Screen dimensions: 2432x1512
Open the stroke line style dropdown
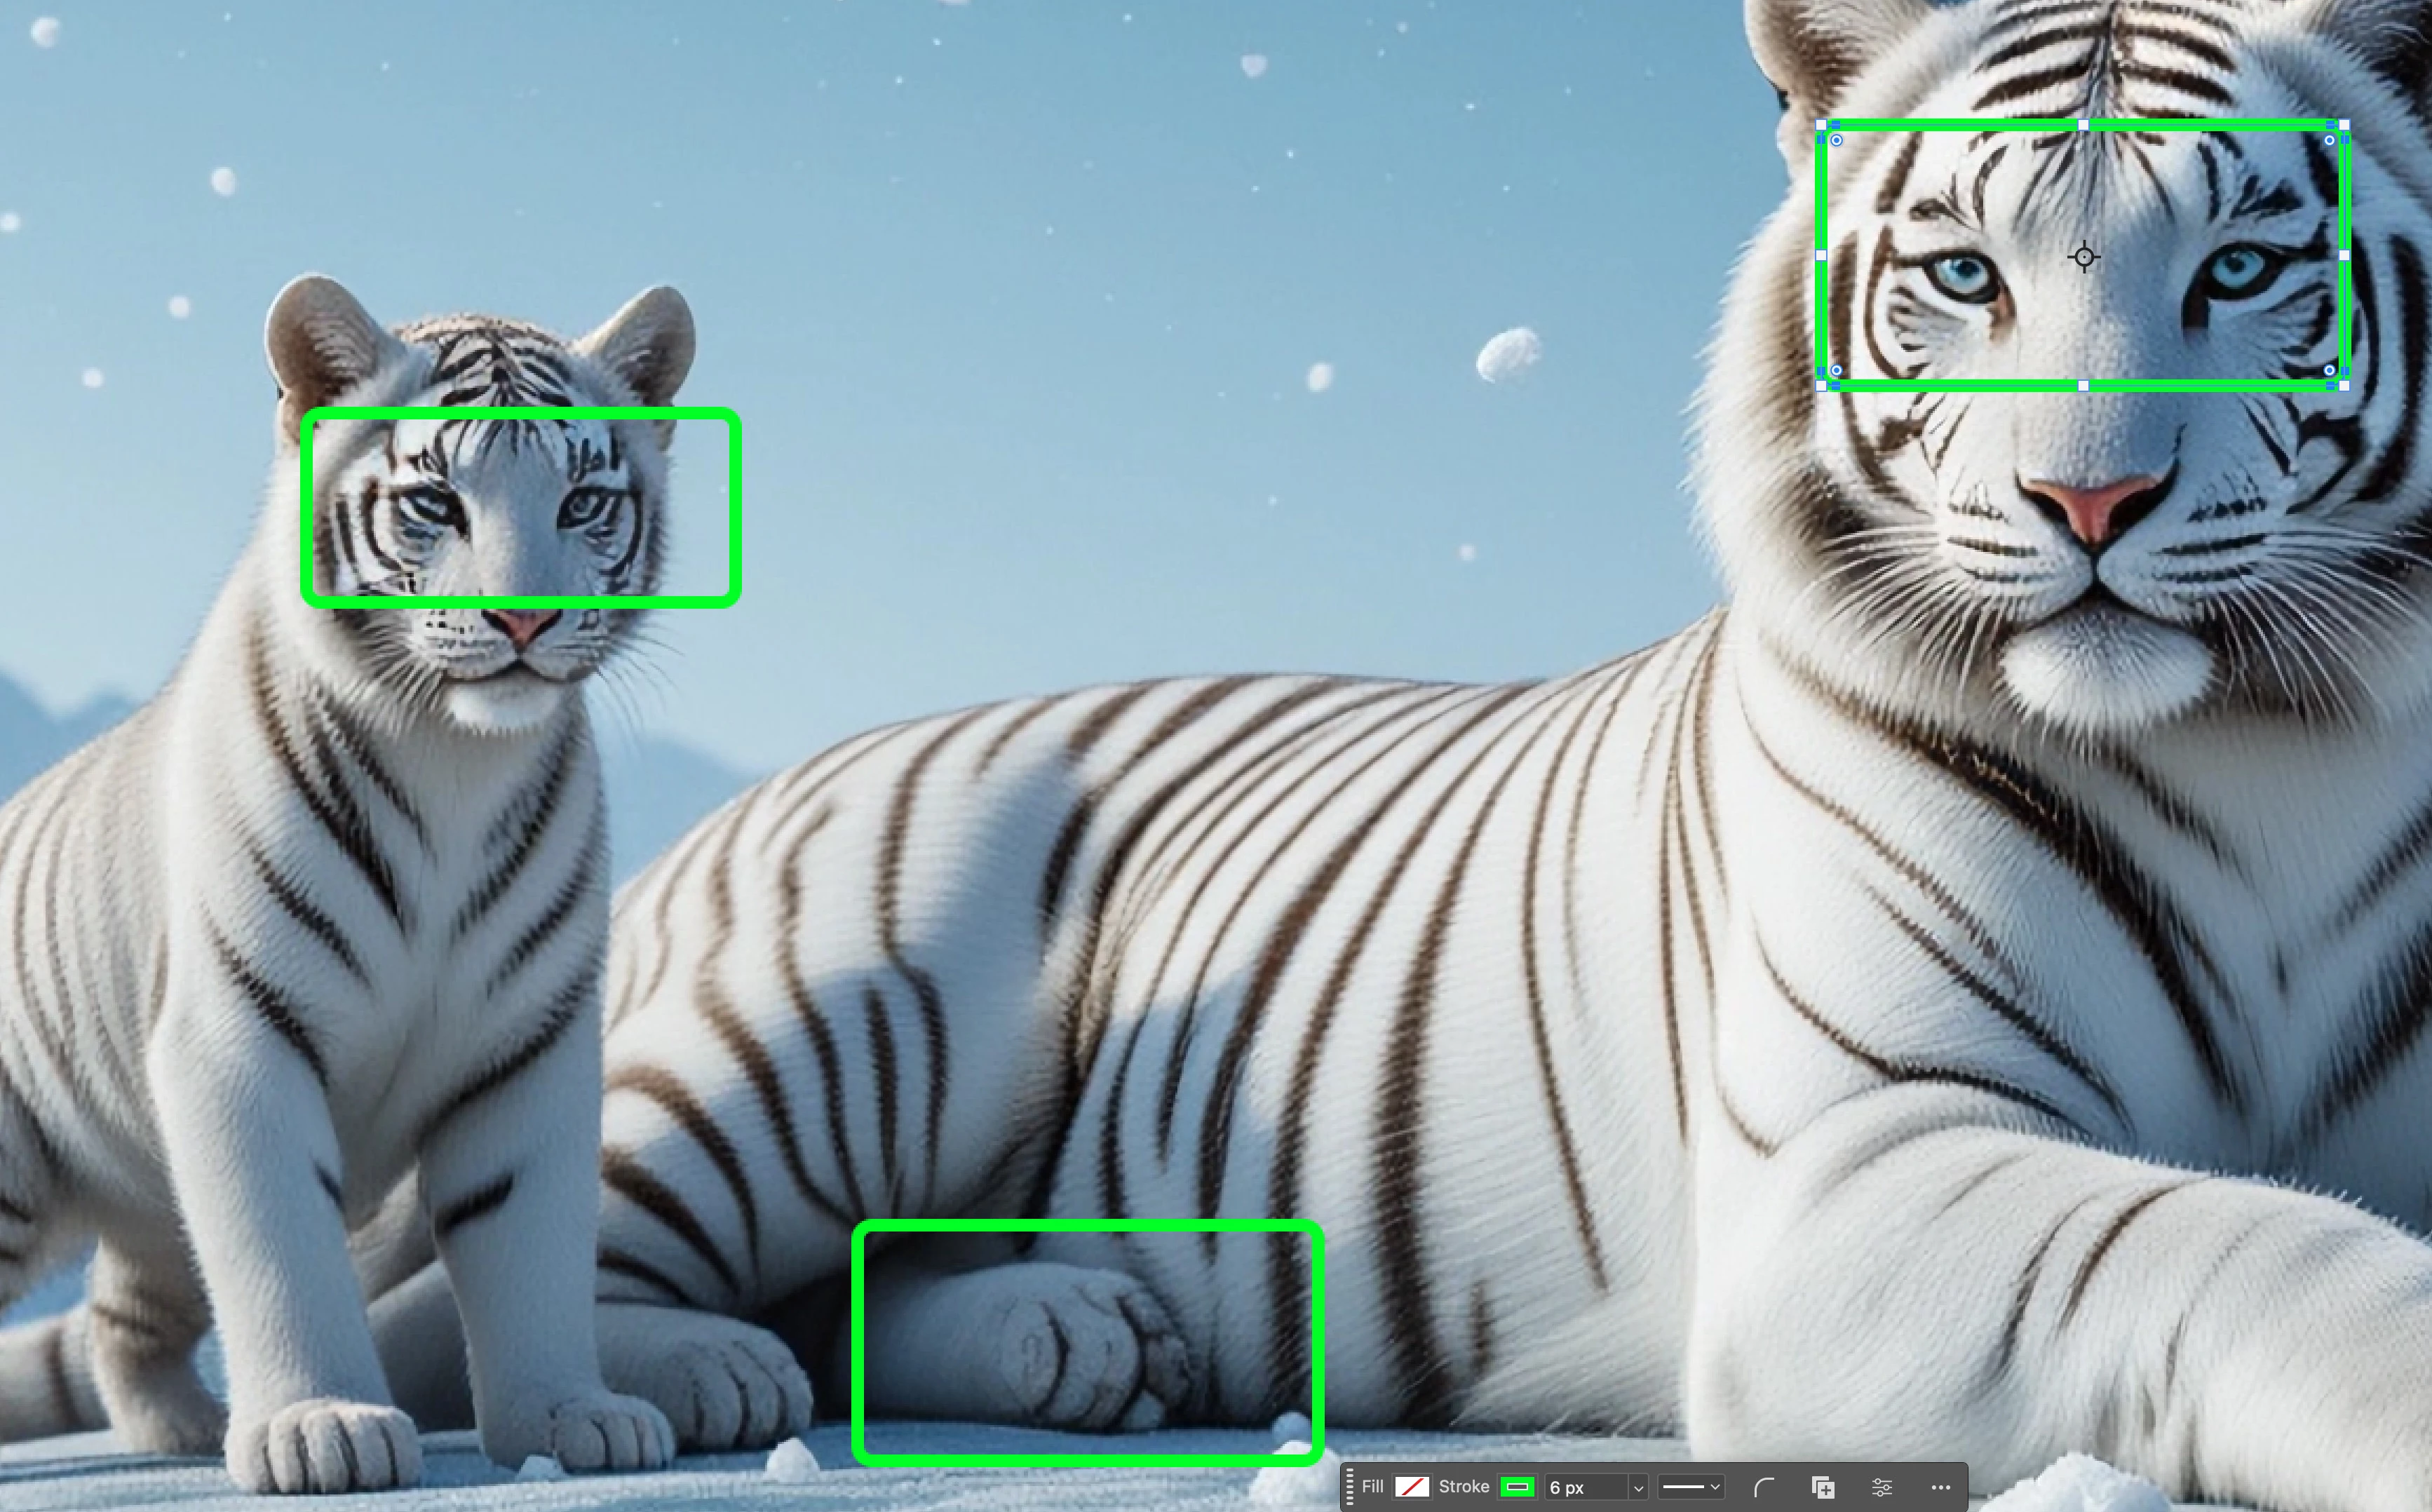[x=1691, y=1487]
